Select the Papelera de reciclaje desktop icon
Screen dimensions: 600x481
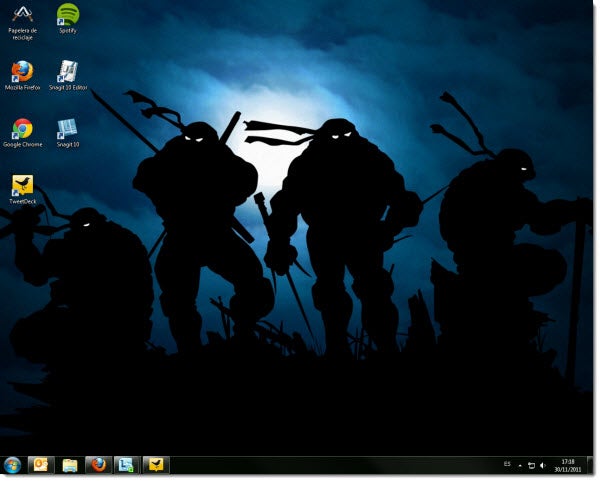click(x=23, y=23)
